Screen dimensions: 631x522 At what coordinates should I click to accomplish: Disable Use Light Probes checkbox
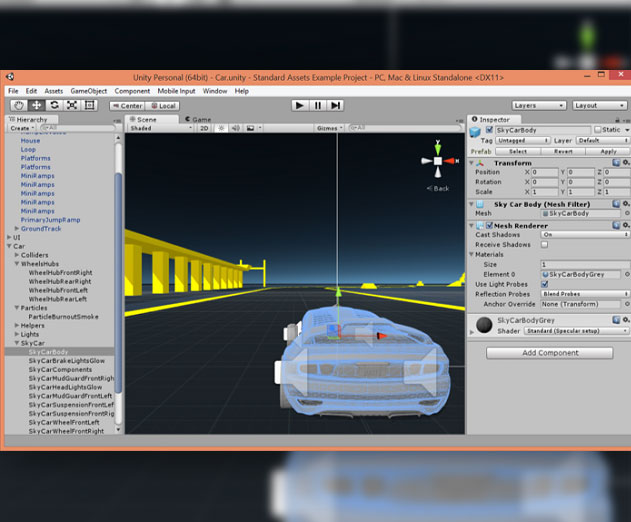(544, 284)
